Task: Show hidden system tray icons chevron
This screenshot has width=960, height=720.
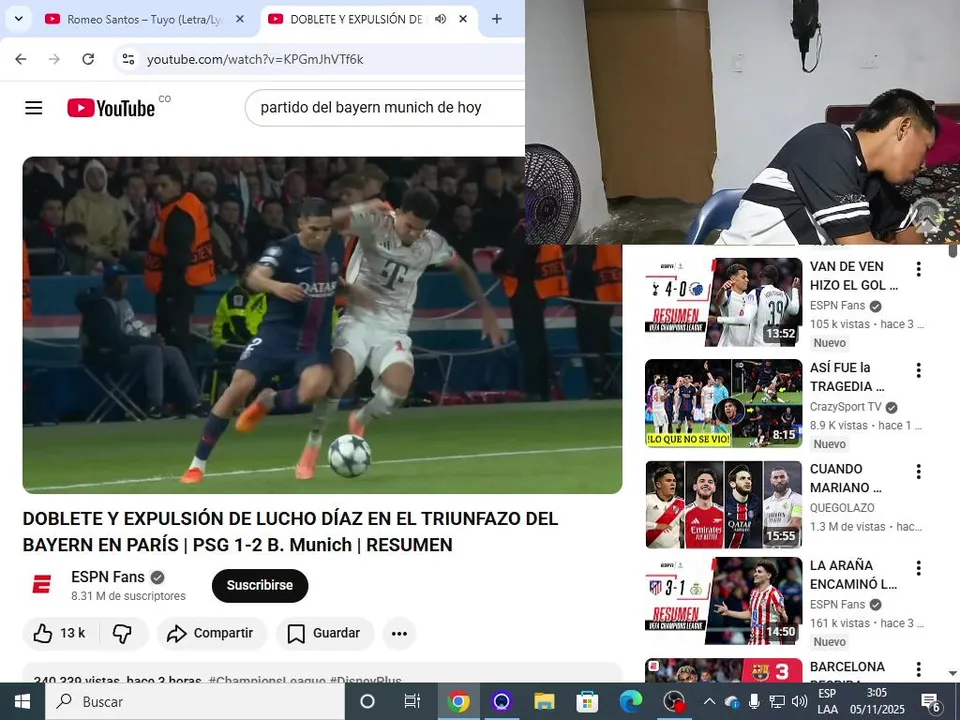Action: (709, 702)
